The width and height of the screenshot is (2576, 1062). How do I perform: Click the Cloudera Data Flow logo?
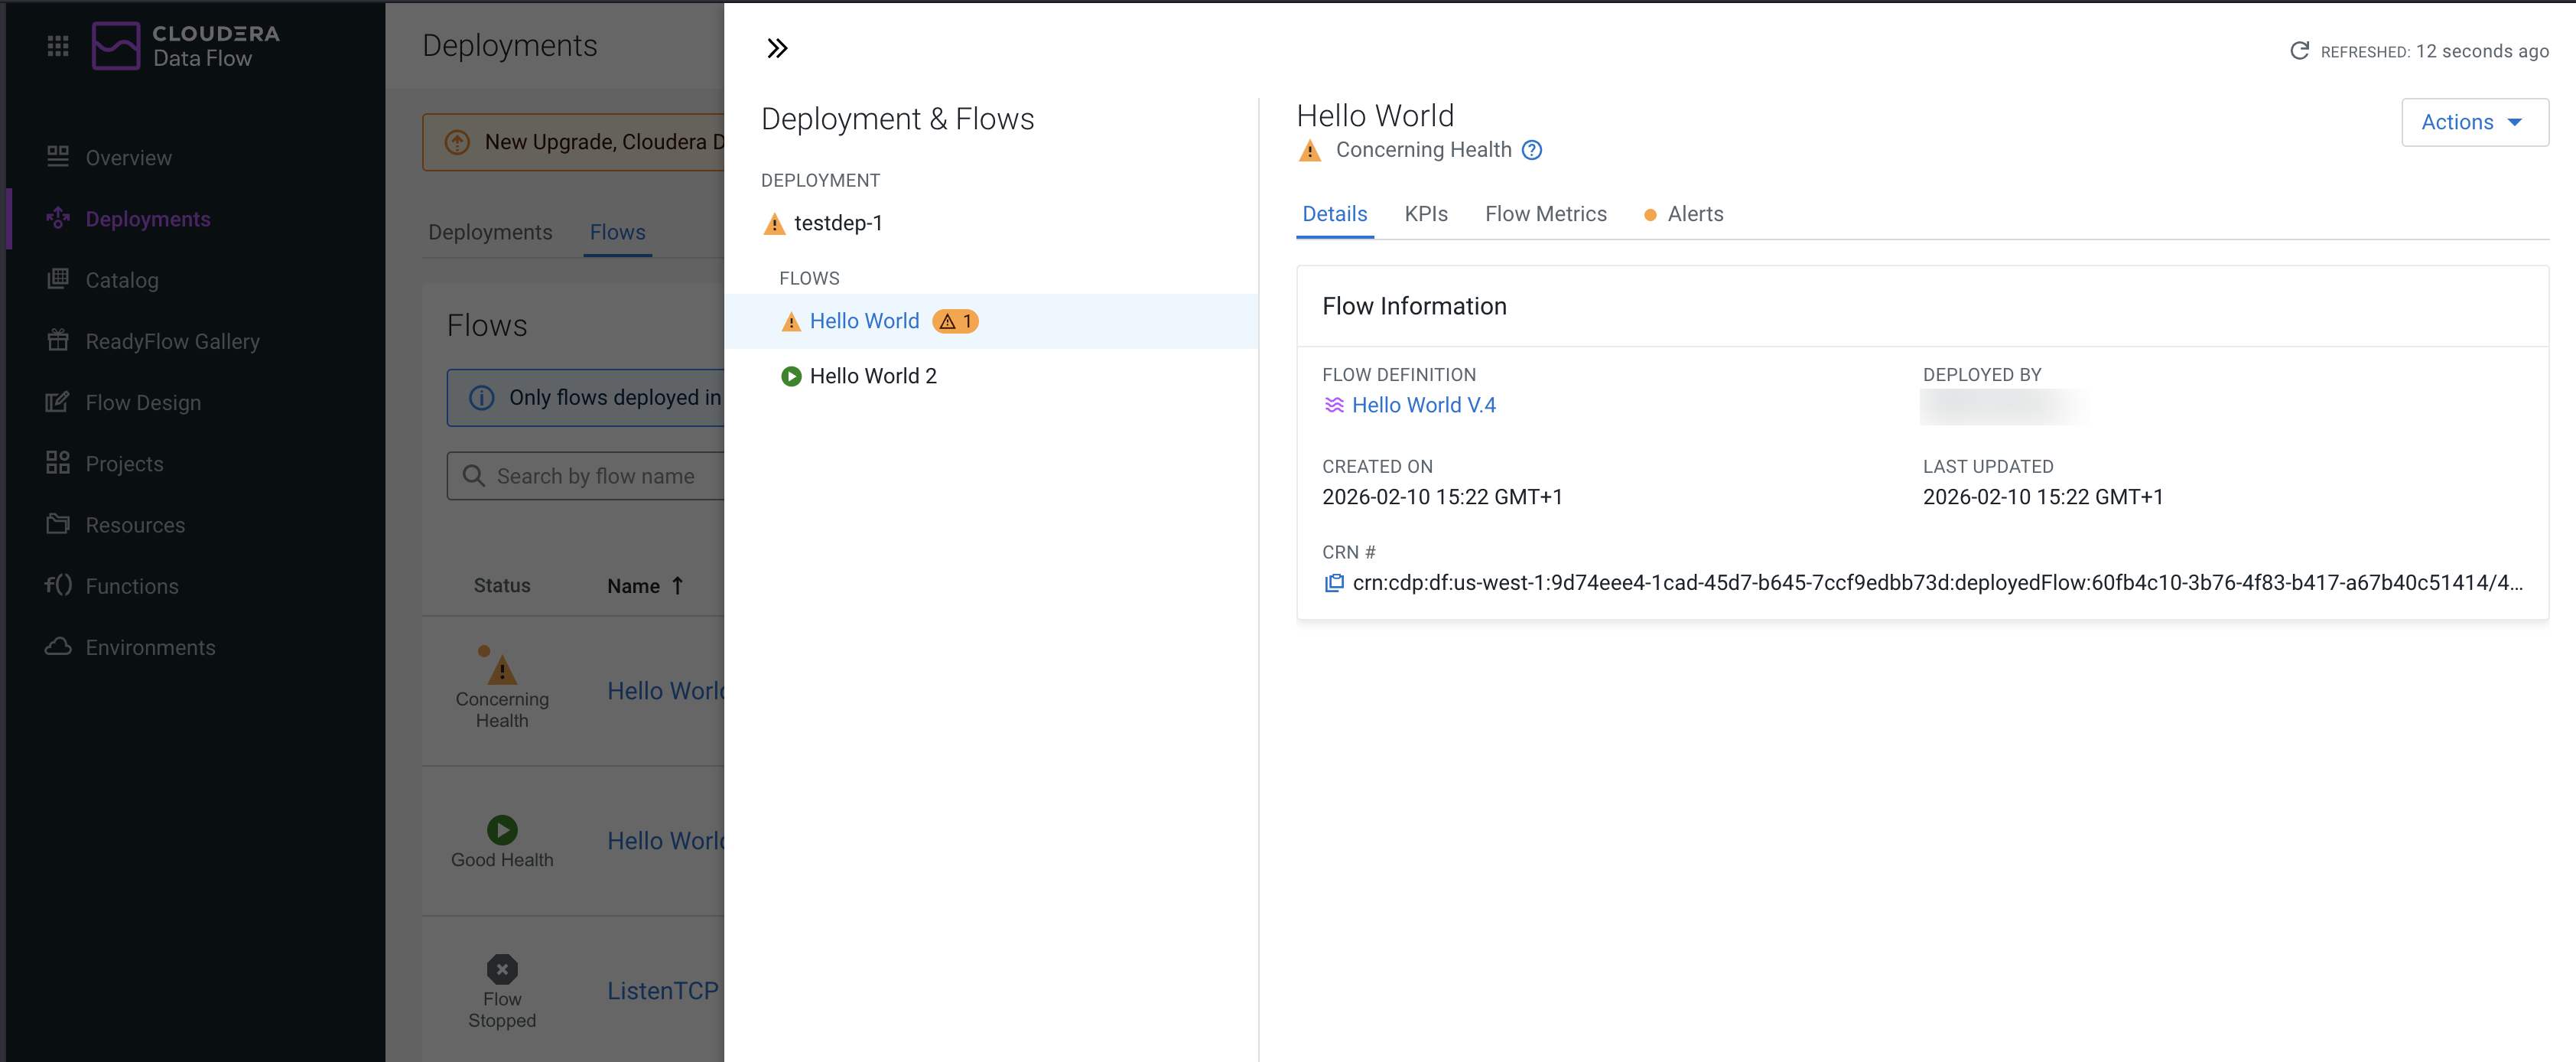click(186, 46)
